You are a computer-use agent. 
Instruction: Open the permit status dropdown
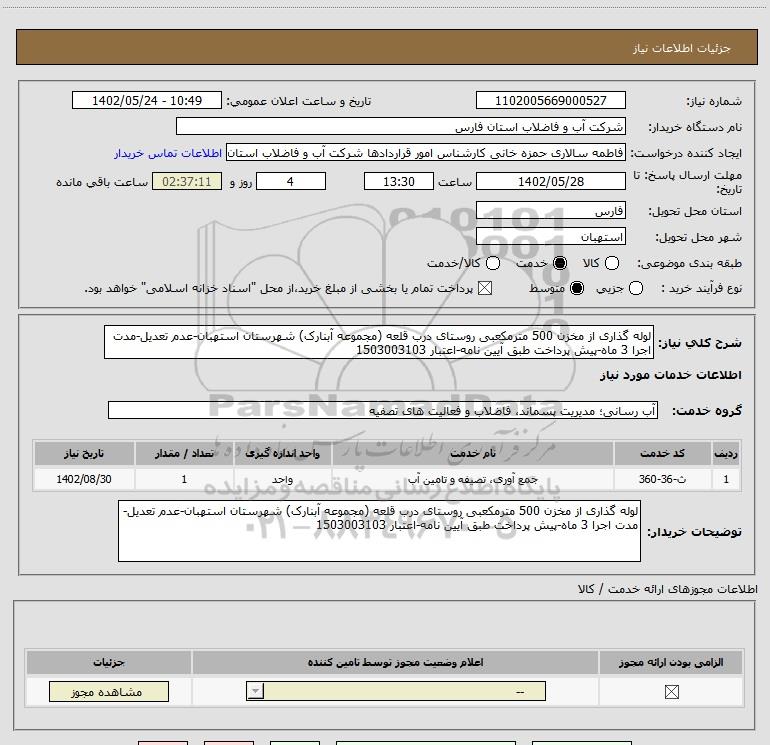396,691
